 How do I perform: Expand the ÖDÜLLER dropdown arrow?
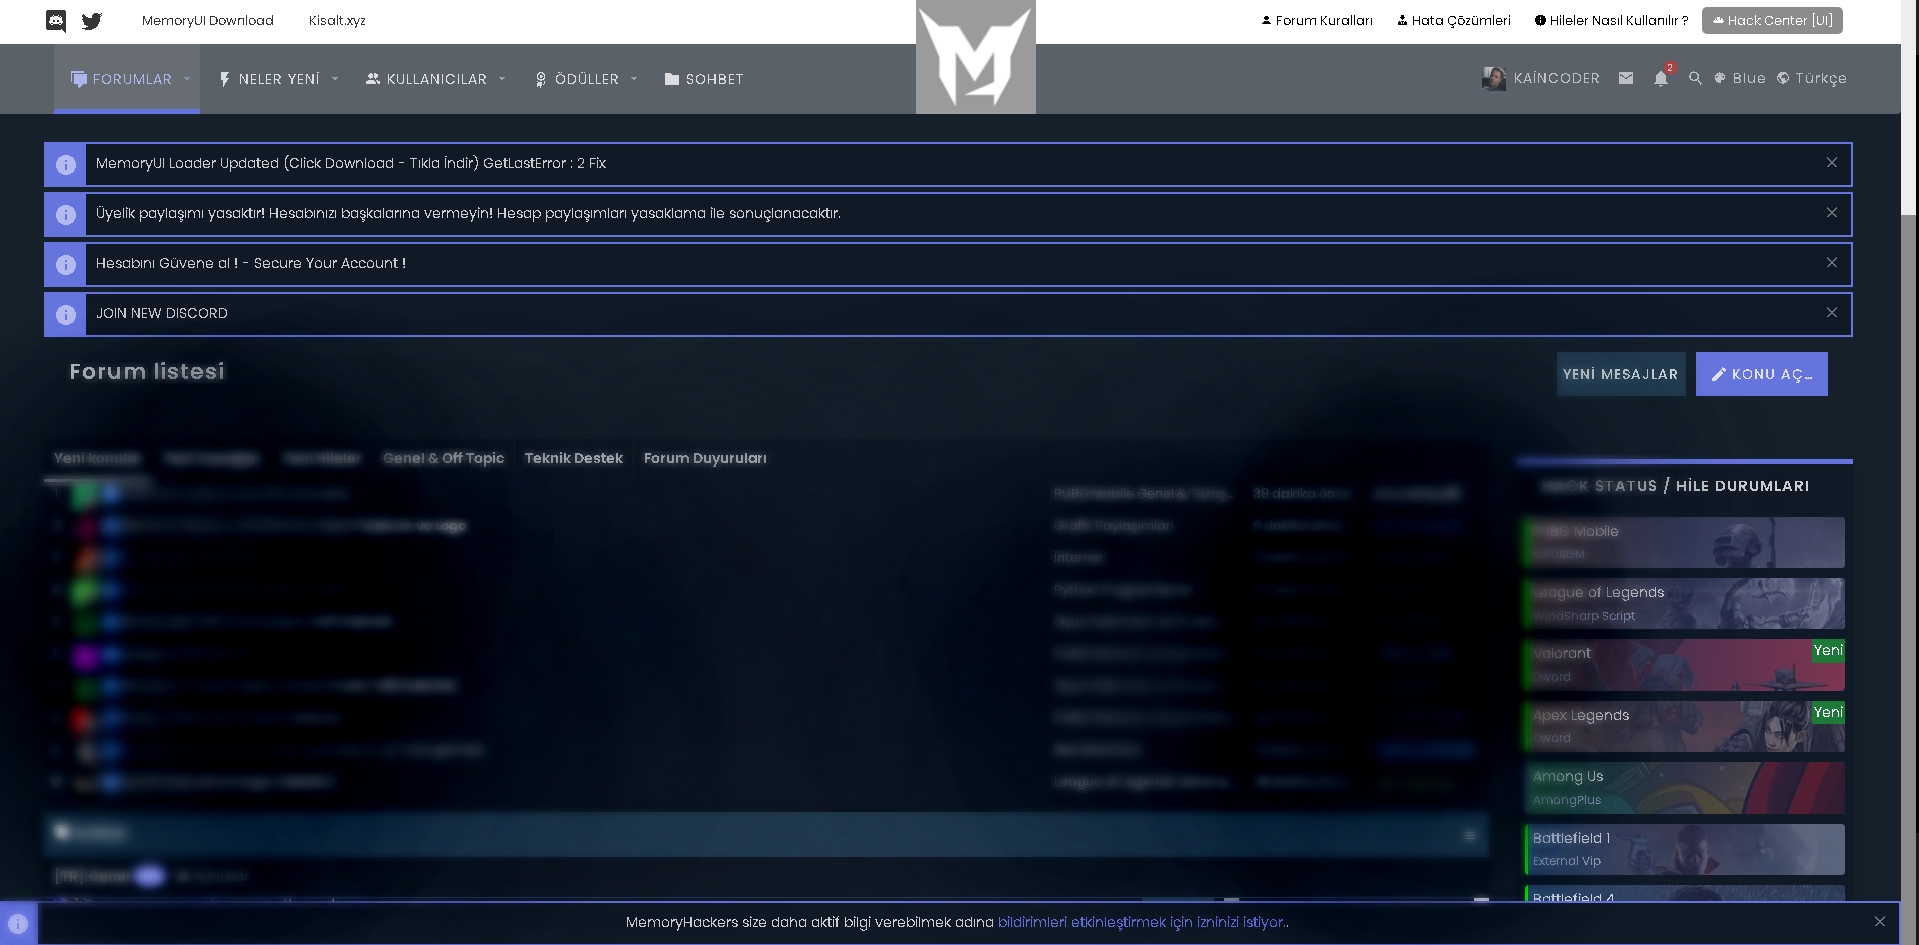(x=634, y=79)
